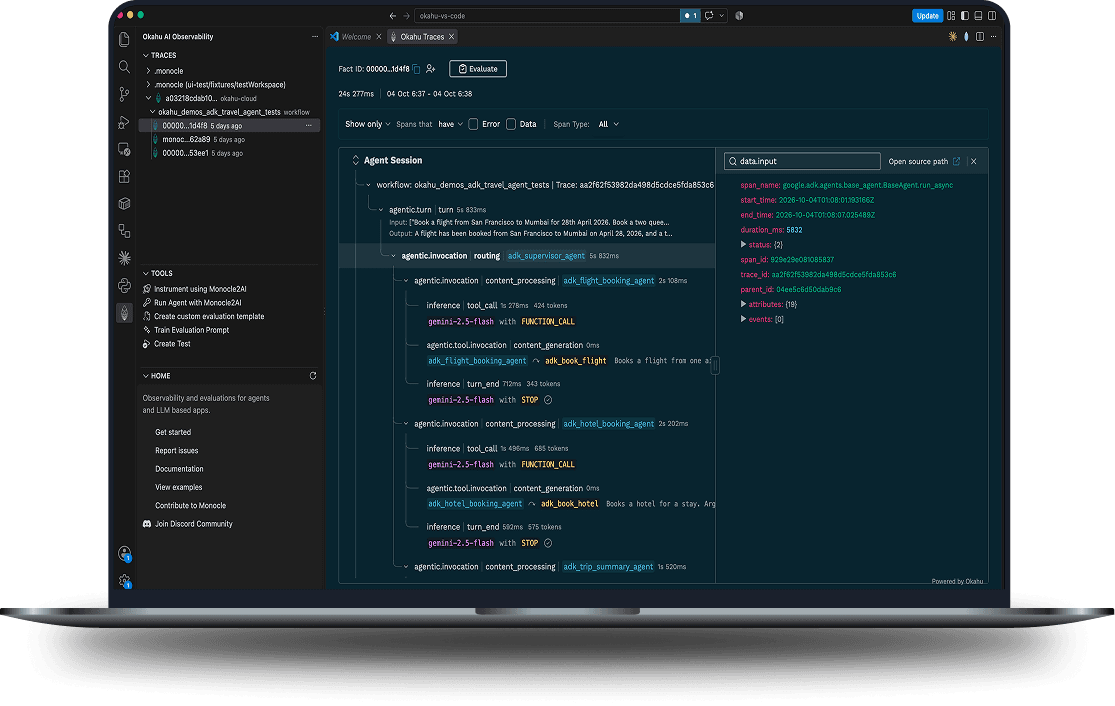Open the Show only dropdown
1115x706 pixels.
click(368, 124)
